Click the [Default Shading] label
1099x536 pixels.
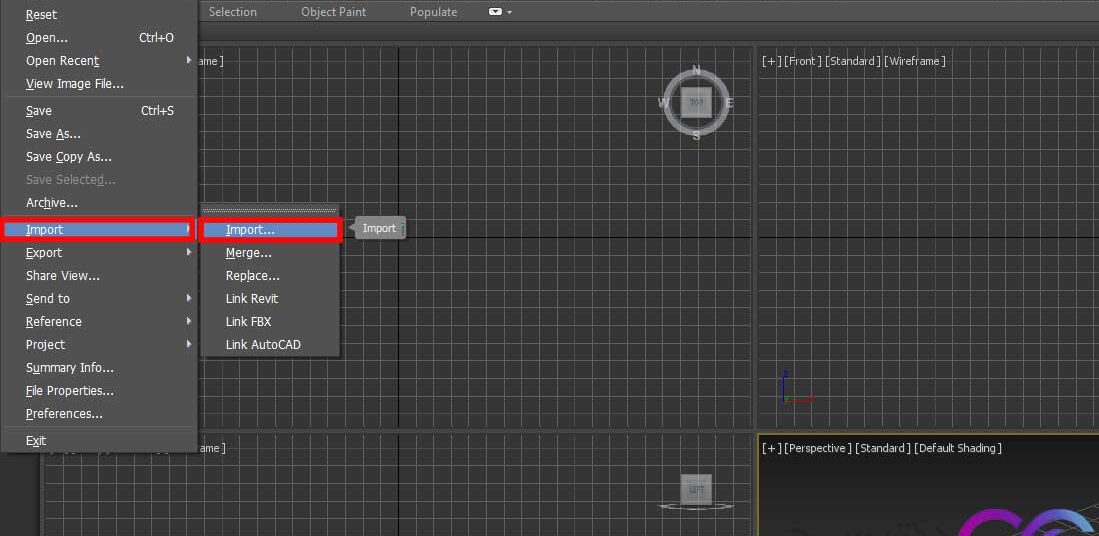(958, 448)
